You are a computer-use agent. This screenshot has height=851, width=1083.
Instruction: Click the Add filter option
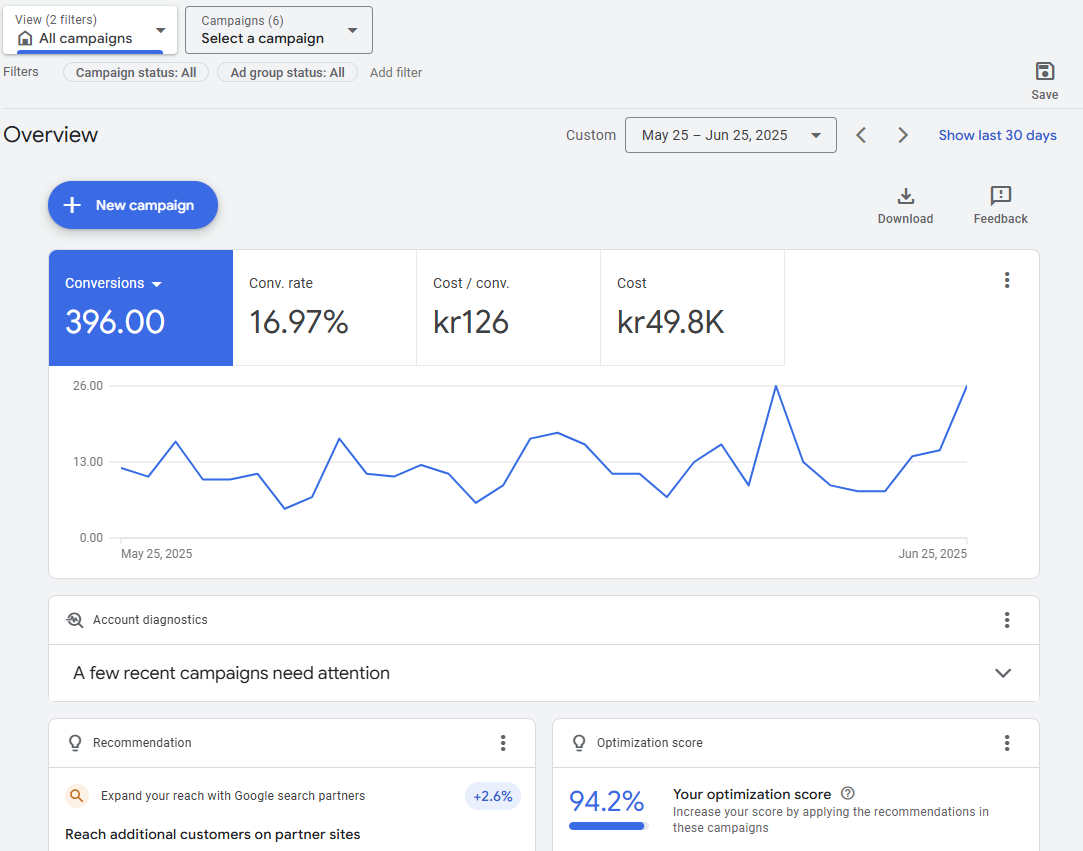(x=396, y=73)
